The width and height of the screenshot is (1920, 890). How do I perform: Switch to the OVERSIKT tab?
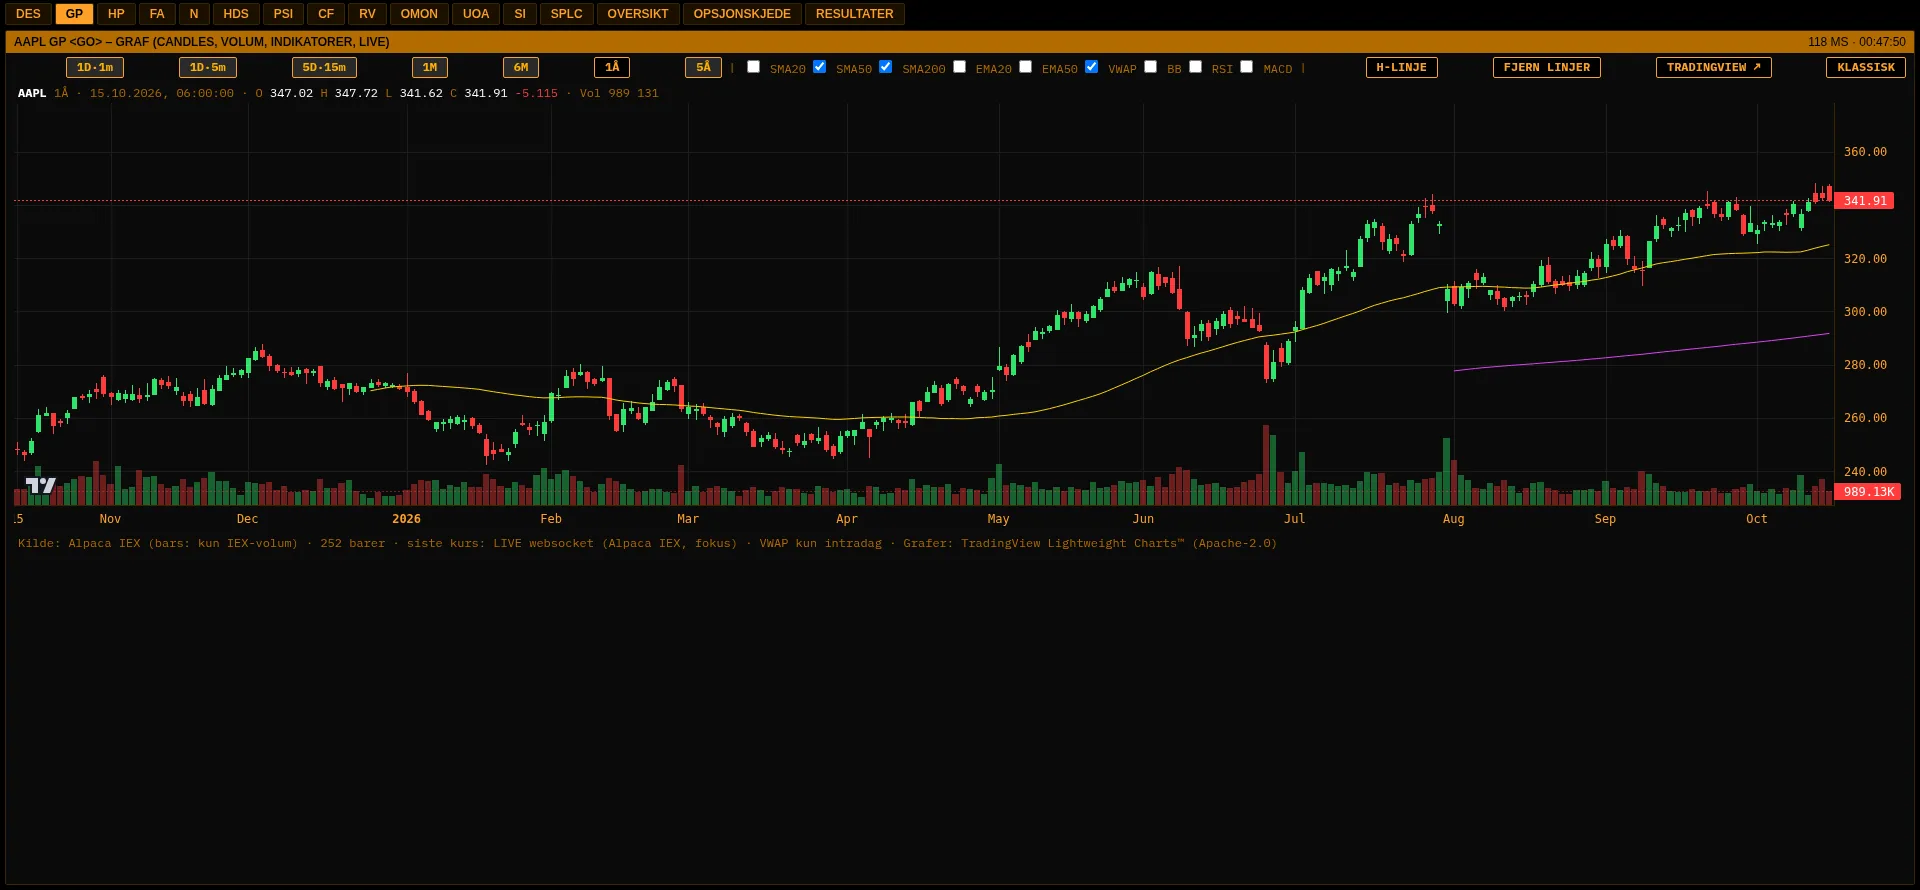coord(638,14)
